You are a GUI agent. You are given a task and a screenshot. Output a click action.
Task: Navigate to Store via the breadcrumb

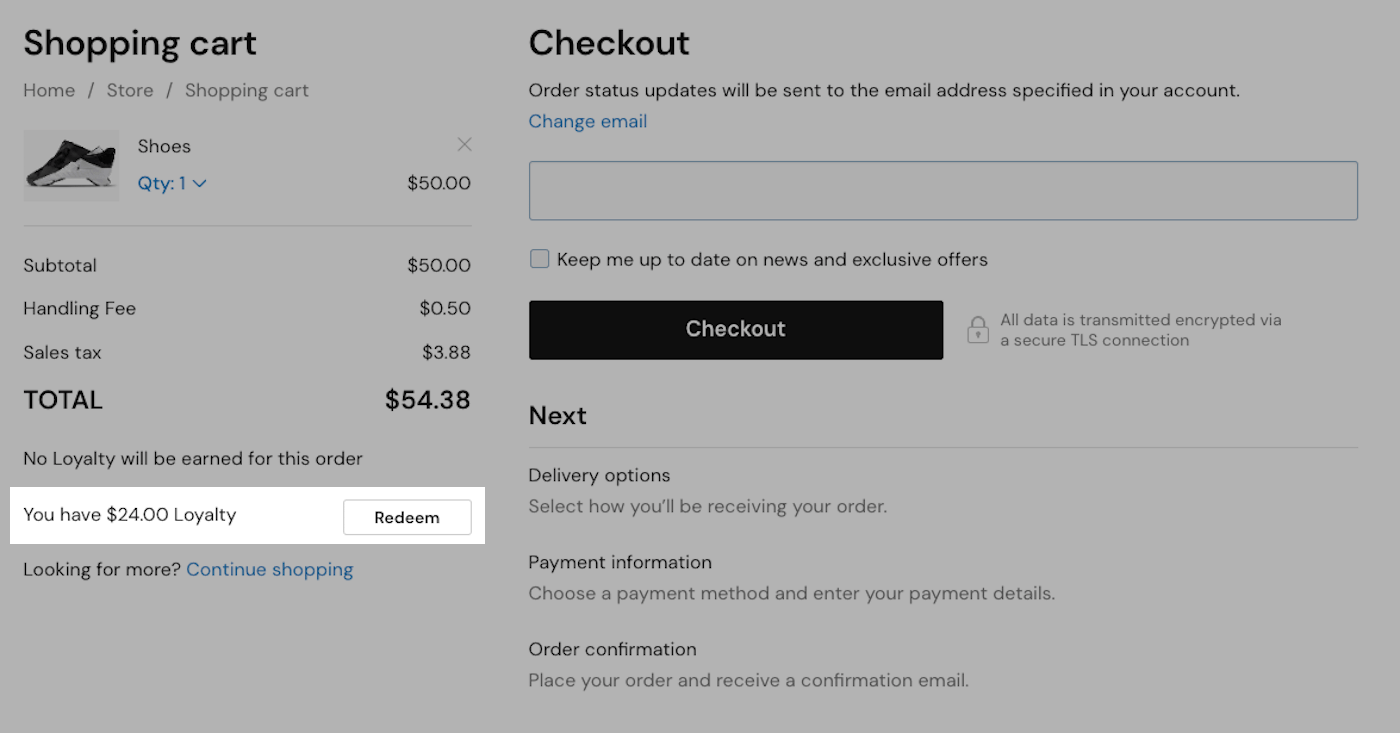[130, 90]
